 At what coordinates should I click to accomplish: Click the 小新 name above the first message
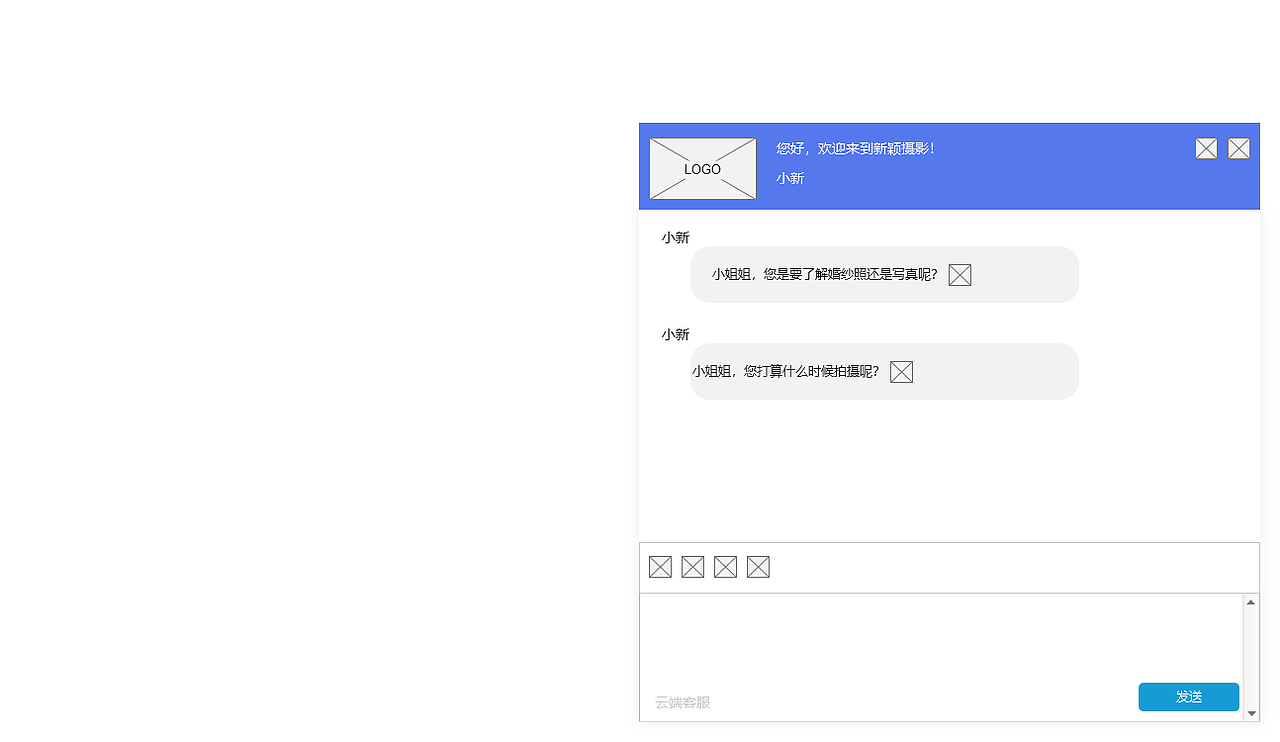(x=675, y=237)
